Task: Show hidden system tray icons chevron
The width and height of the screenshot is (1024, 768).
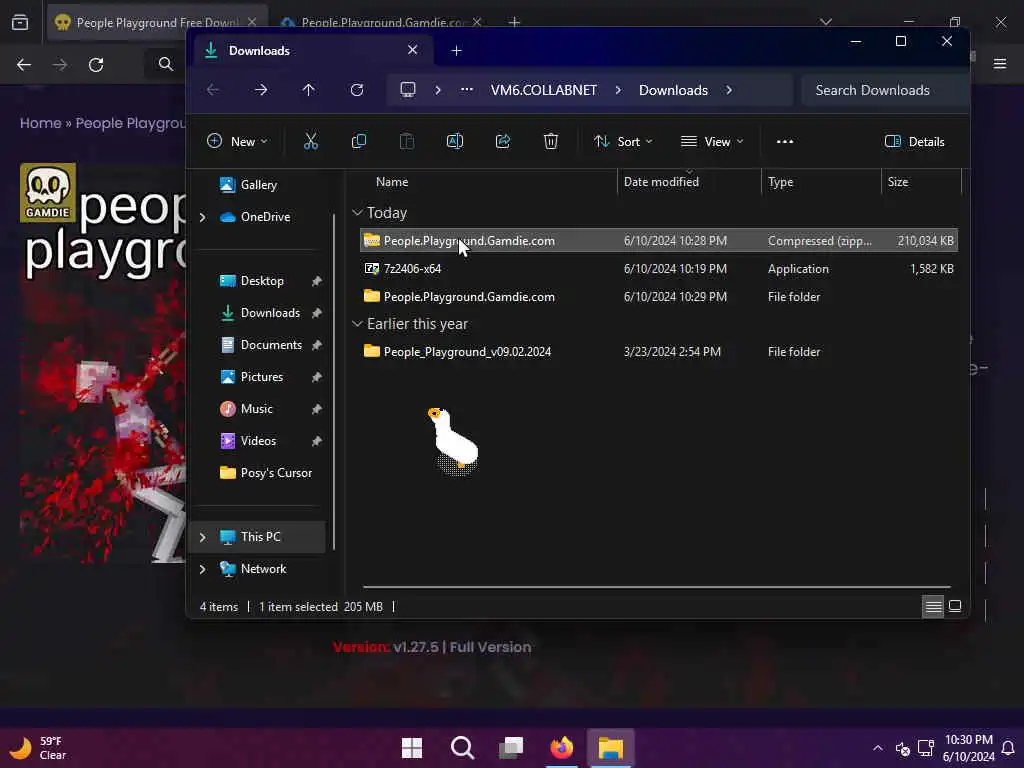Action: point(878,748)
